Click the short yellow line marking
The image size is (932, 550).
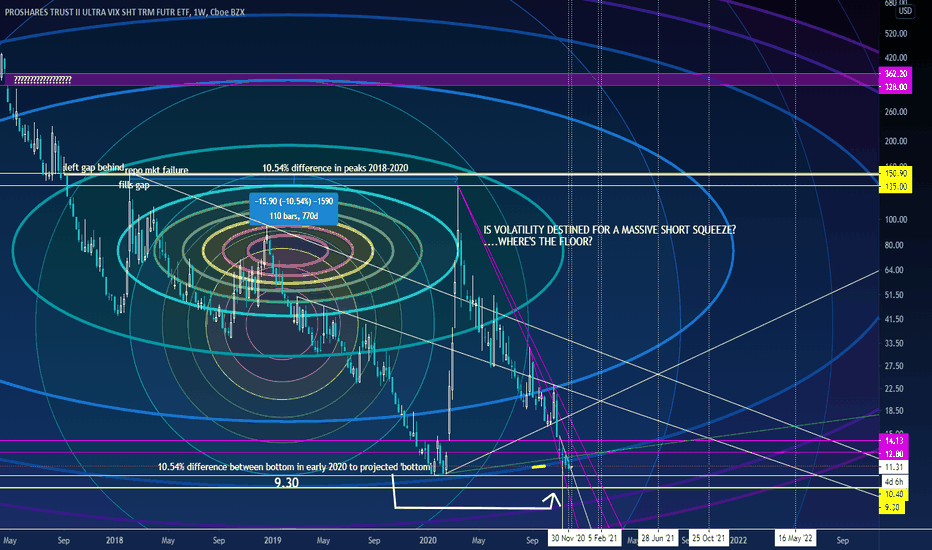tap(539, 467)
